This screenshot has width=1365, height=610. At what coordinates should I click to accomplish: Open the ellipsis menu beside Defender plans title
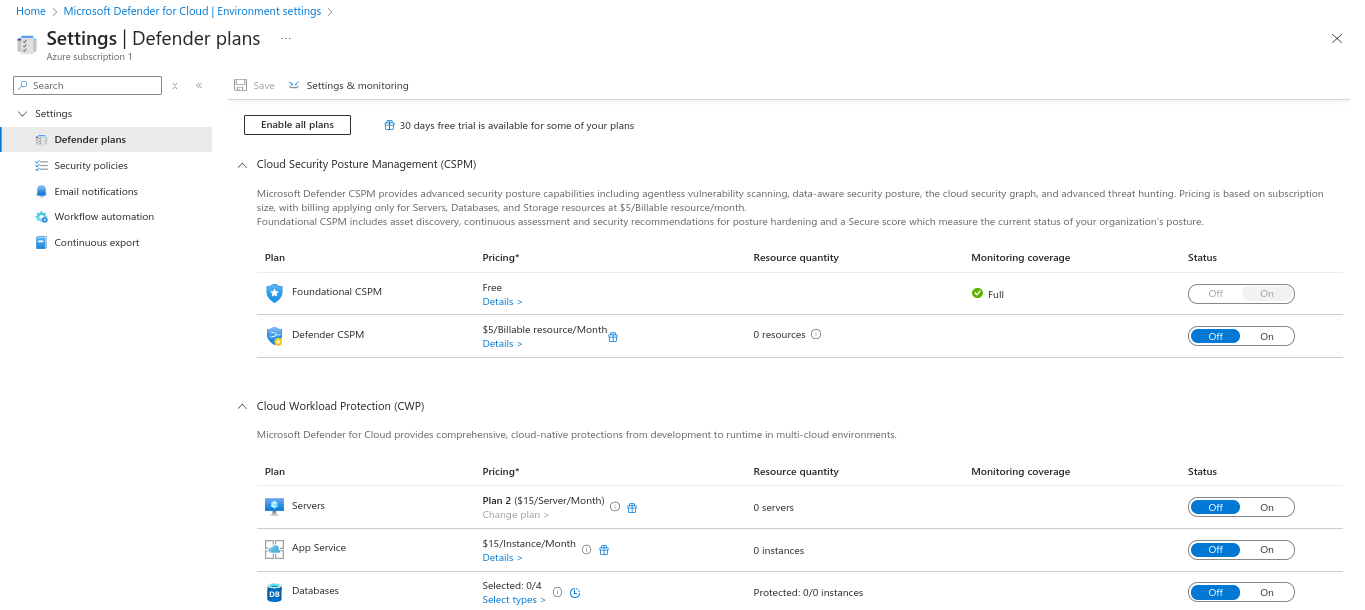tap(286, 39)
